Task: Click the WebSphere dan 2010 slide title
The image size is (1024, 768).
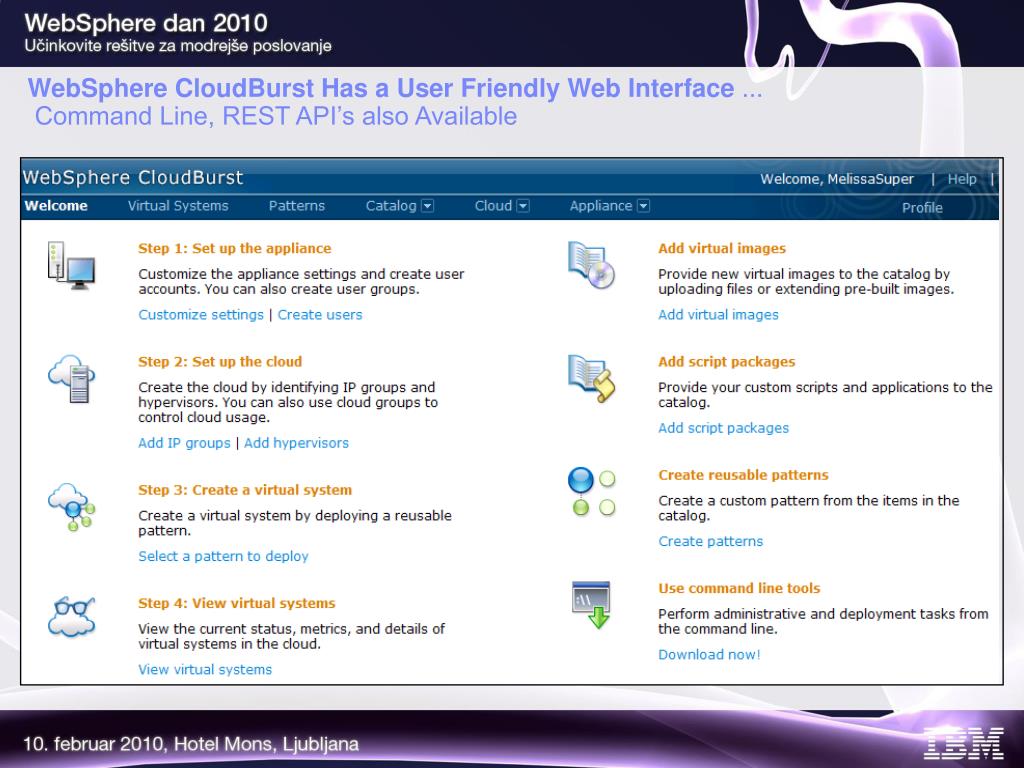Action: click(x=146, y=24)
